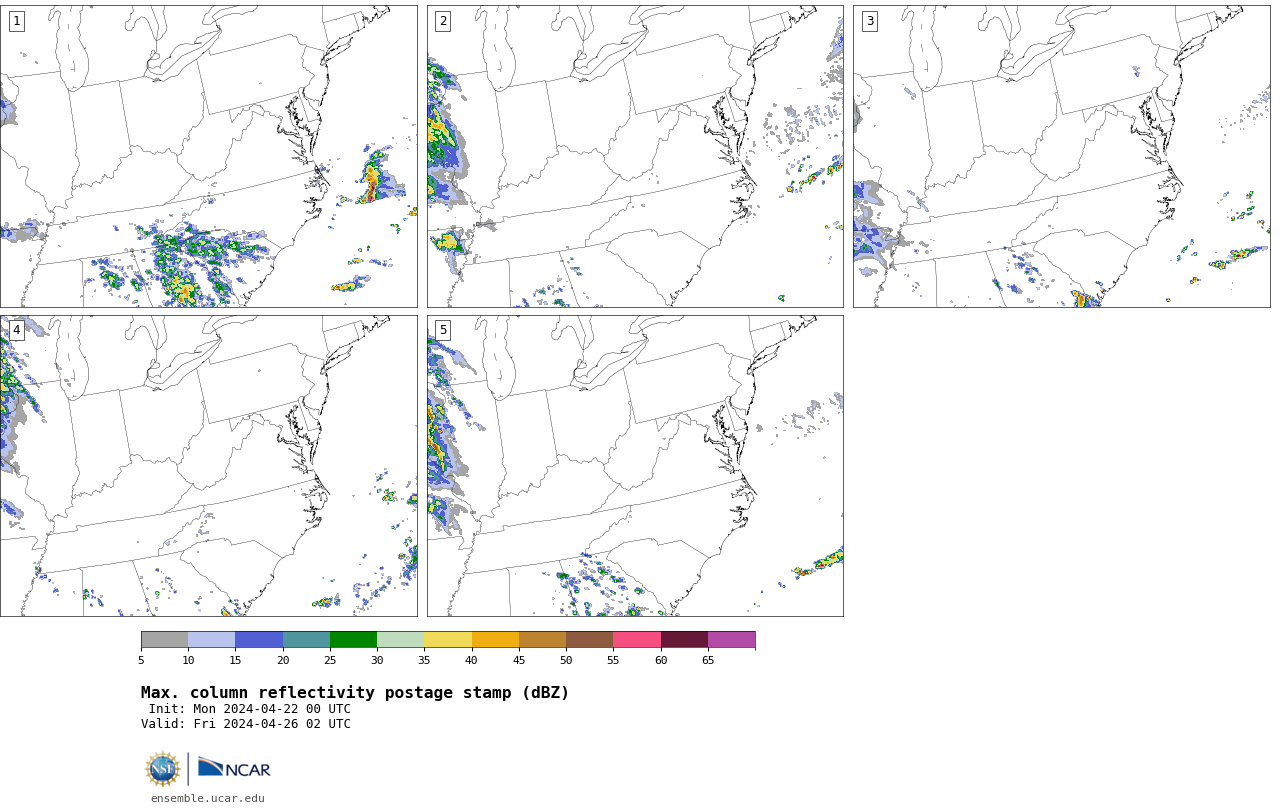Click panel number label 5
The image size is (1280, 809).
(443, 330)
